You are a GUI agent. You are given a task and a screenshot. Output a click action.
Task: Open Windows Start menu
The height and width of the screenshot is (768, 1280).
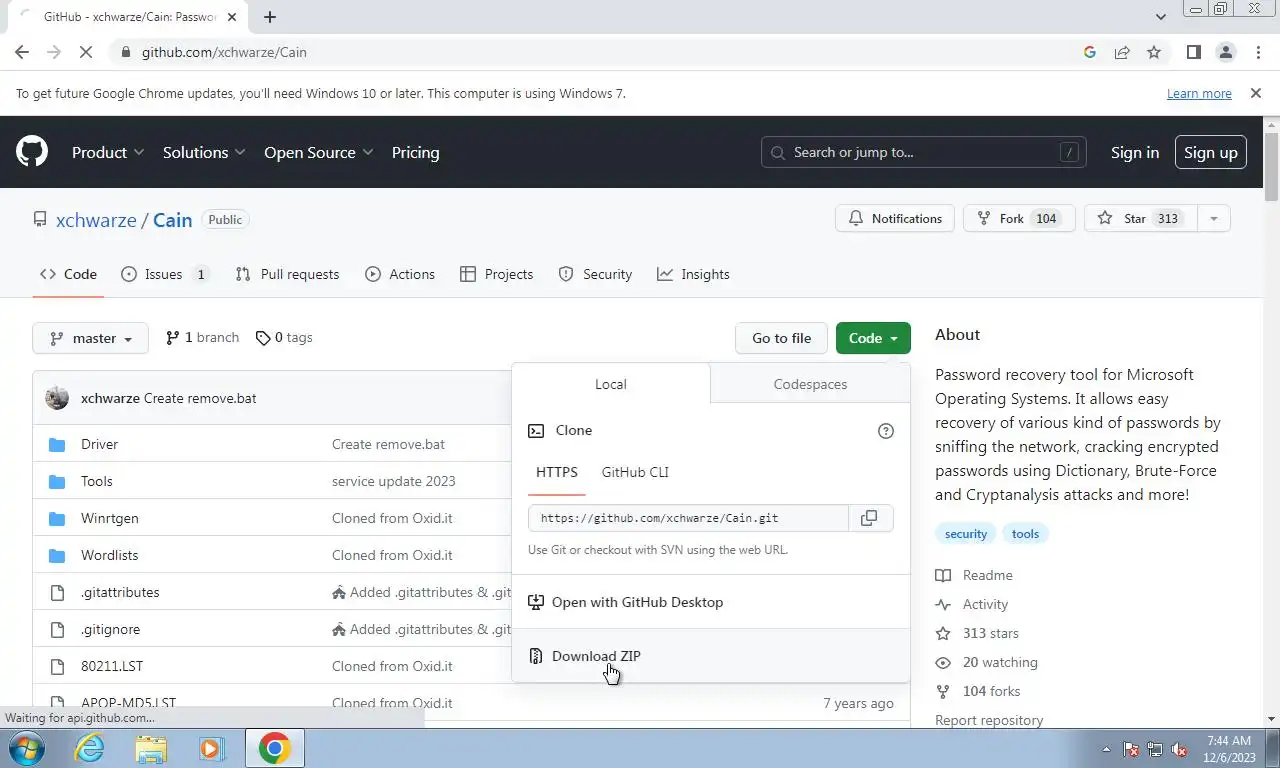[x=25, y=748]
